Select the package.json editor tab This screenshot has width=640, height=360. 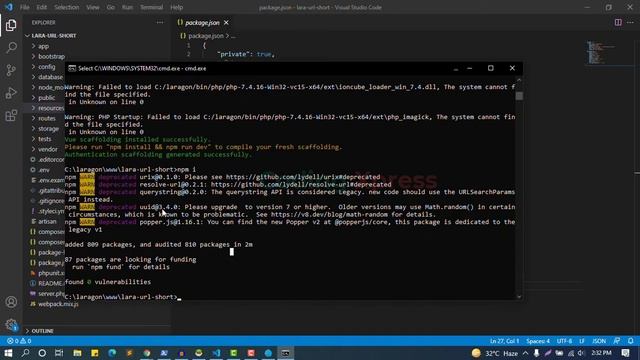tap(202, 23)
